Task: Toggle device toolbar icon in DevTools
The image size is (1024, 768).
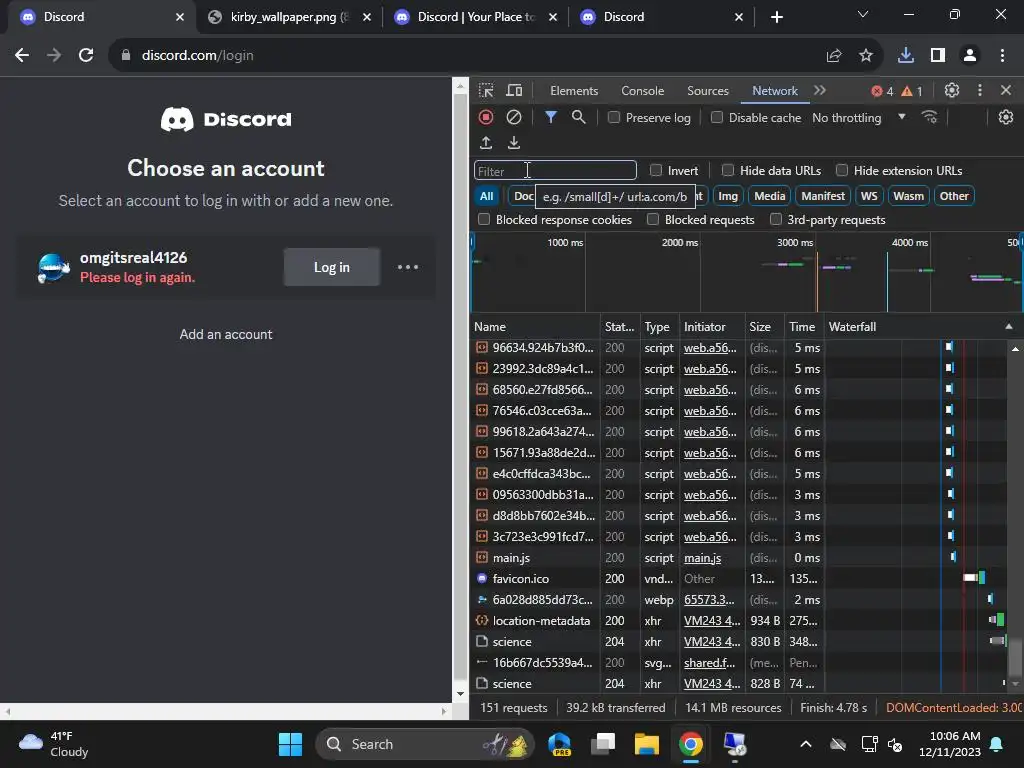Action: tap(515, 90)
